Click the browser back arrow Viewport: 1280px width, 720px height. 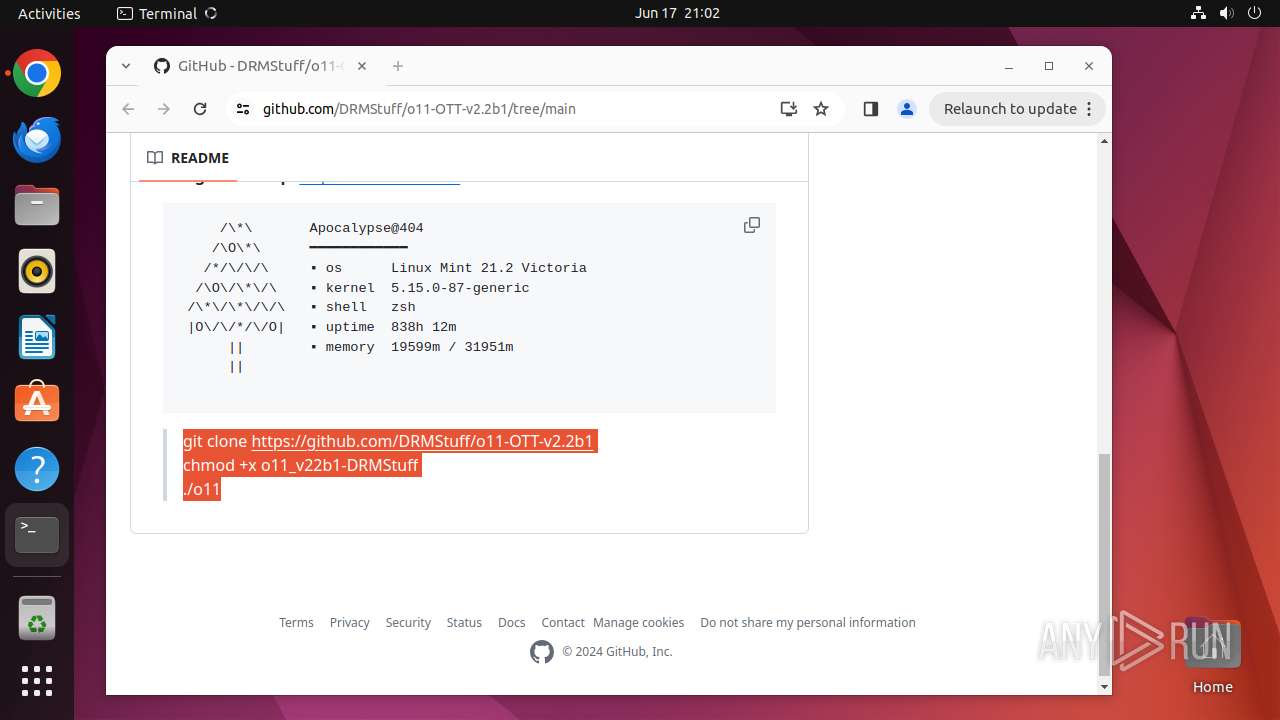pyautogui.click(x=128, y=109)
